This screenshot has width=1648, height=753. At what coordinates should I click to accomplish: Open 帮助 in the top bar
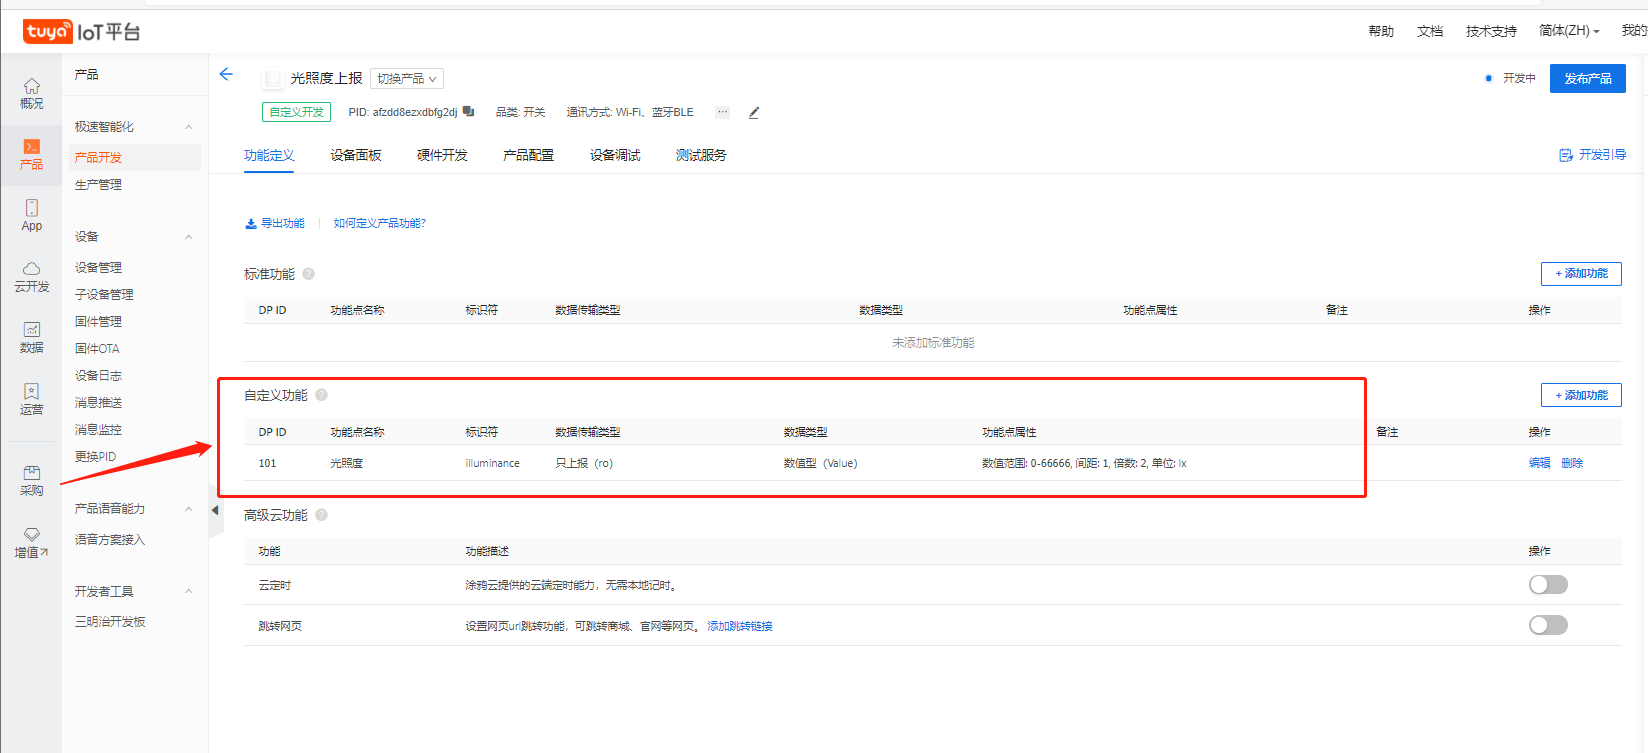pos(1381,31)
